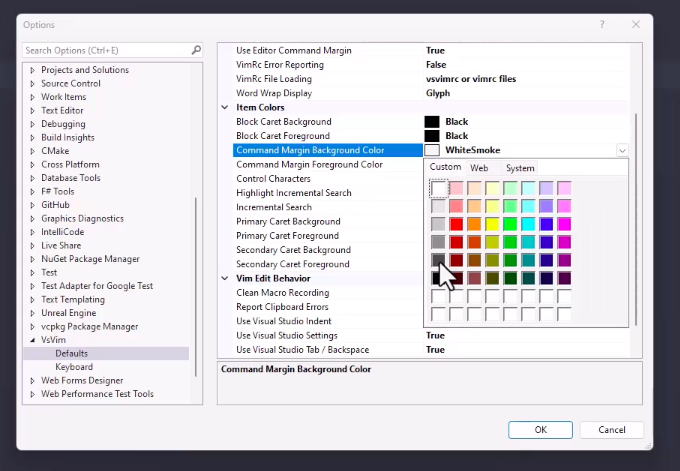Collapse the Vim Edit Behavior section
The image size is (680, 471).
pos(225,278)
